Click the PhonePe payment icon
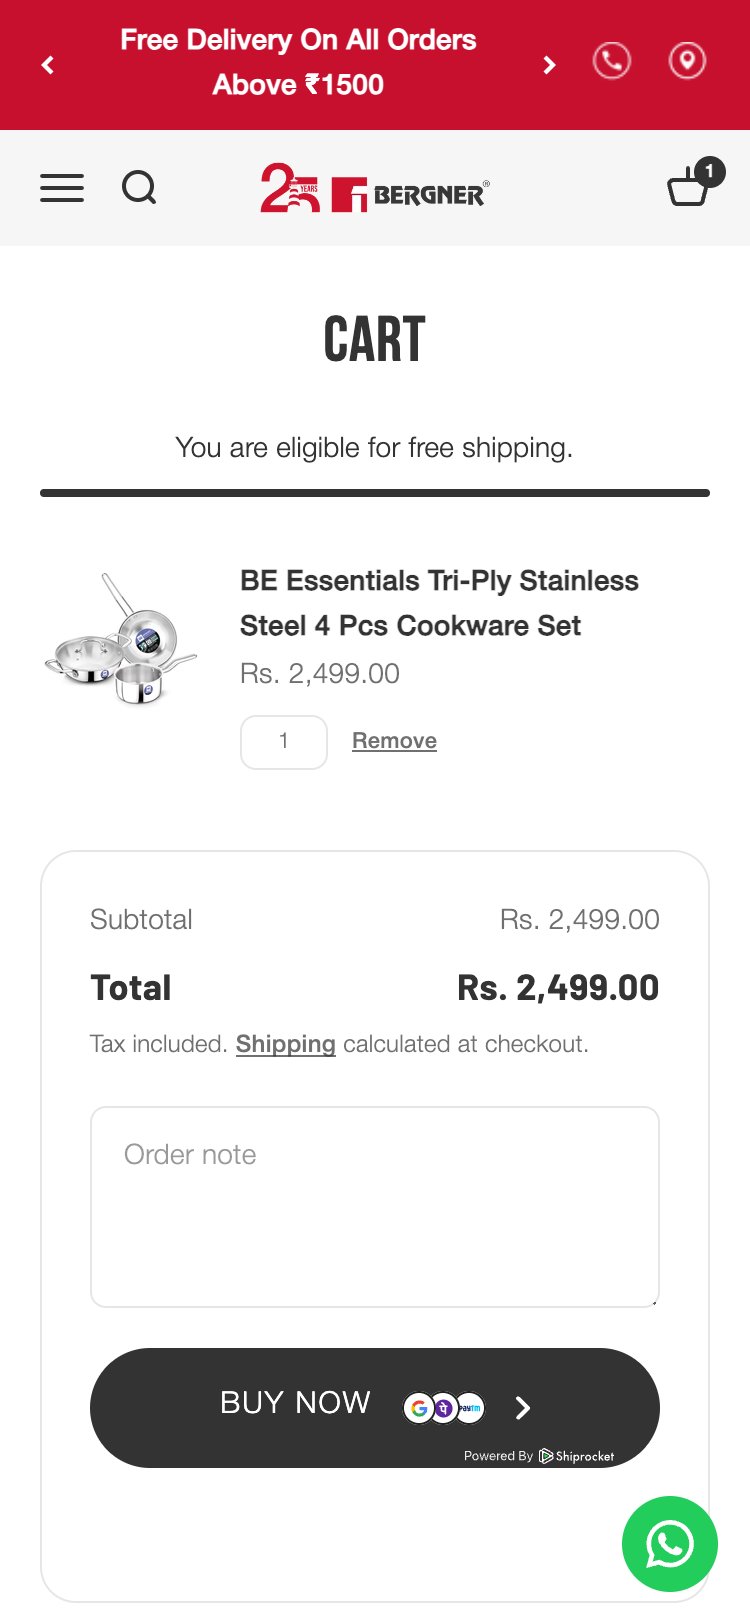The width and height of the screenshot is (750, 1624). 443,1408
